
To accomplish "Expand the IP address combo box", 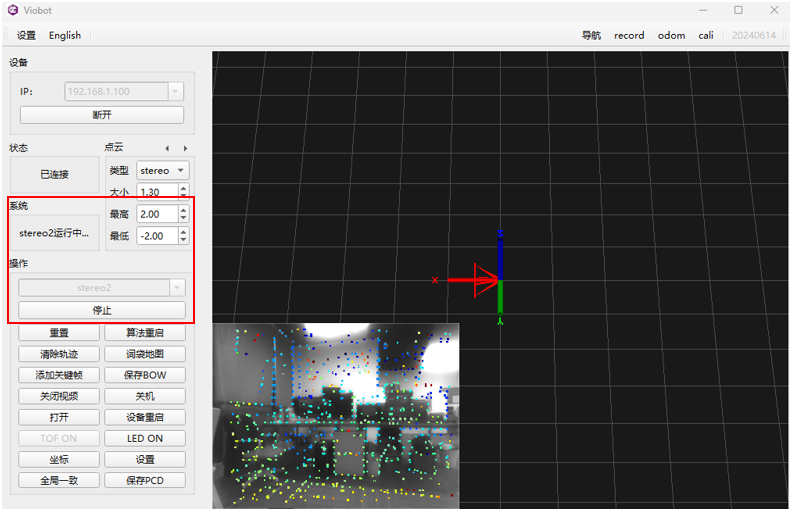I will [176, 91].
